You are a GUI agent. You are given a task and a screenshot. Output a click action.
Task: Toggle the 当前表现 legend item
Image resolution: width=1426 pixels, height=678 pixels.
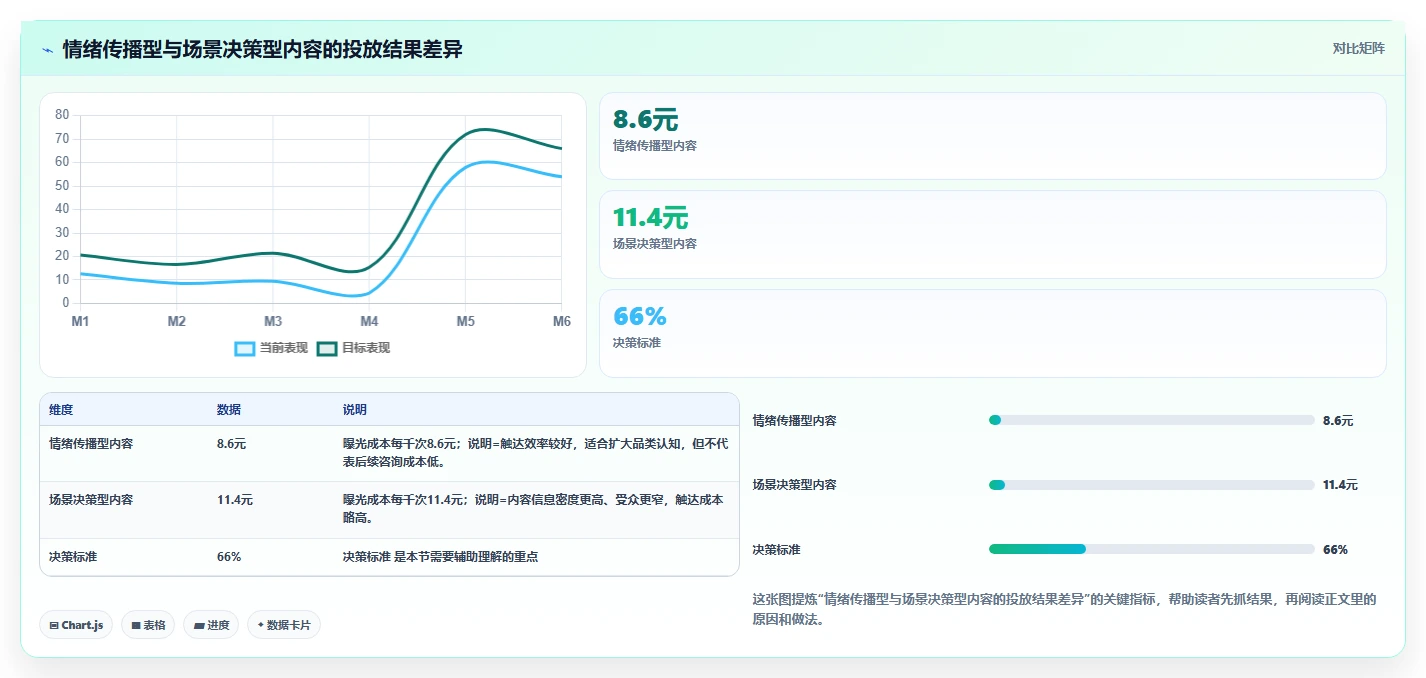click(270, 348)
